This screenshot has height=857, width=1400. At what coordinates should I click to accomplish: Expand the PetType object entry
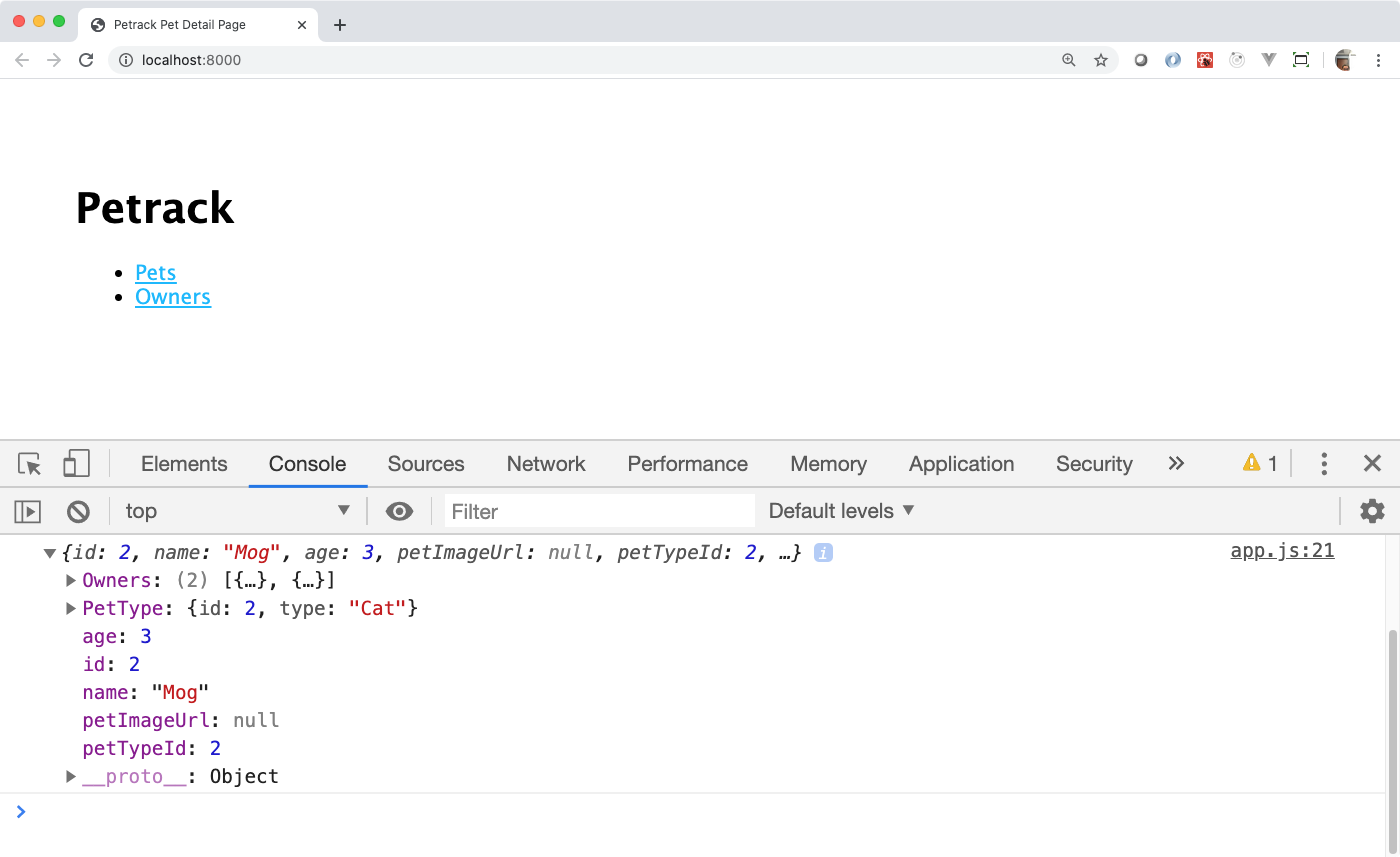71,608
